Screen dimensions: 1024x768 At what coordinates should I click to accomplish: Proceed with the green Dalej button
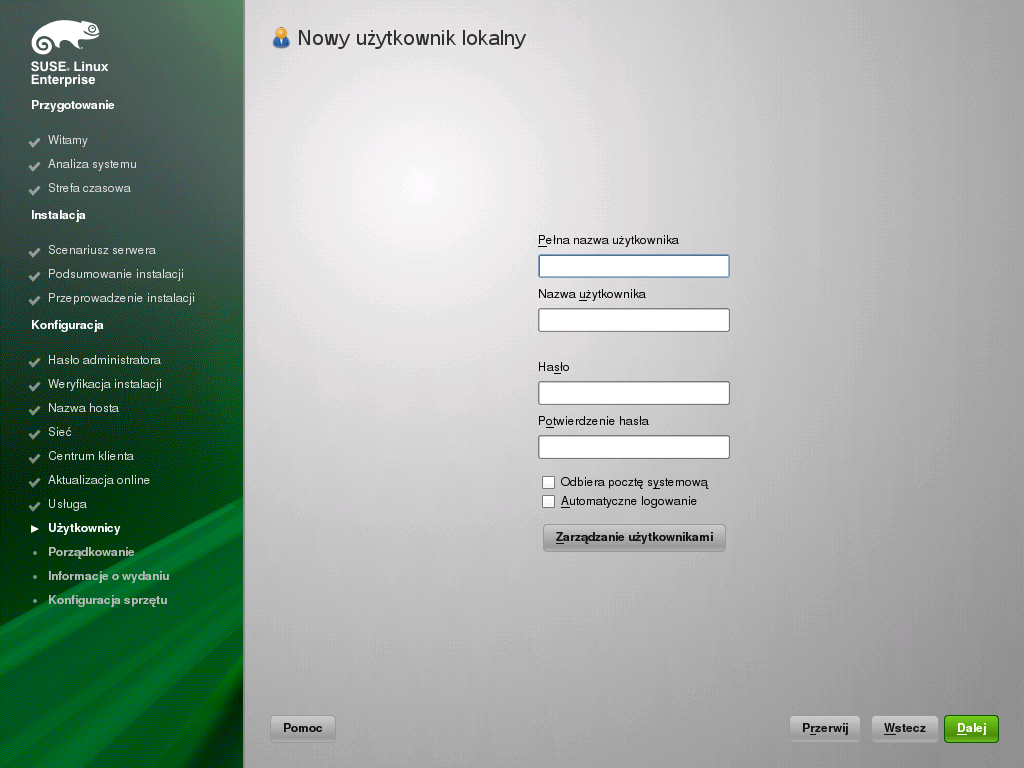click(971, 728)
